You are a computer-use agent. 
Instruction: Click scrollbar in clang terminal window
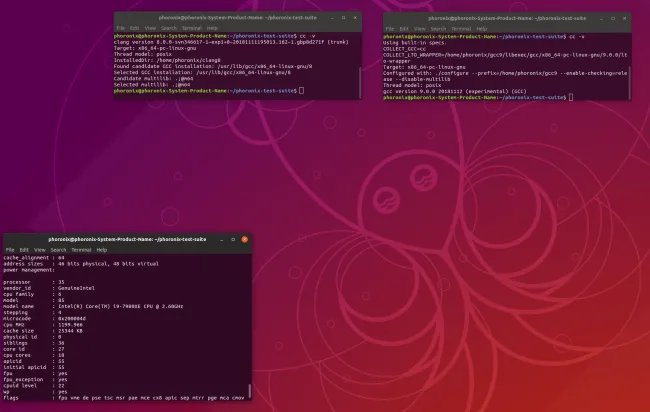[360, 82]
